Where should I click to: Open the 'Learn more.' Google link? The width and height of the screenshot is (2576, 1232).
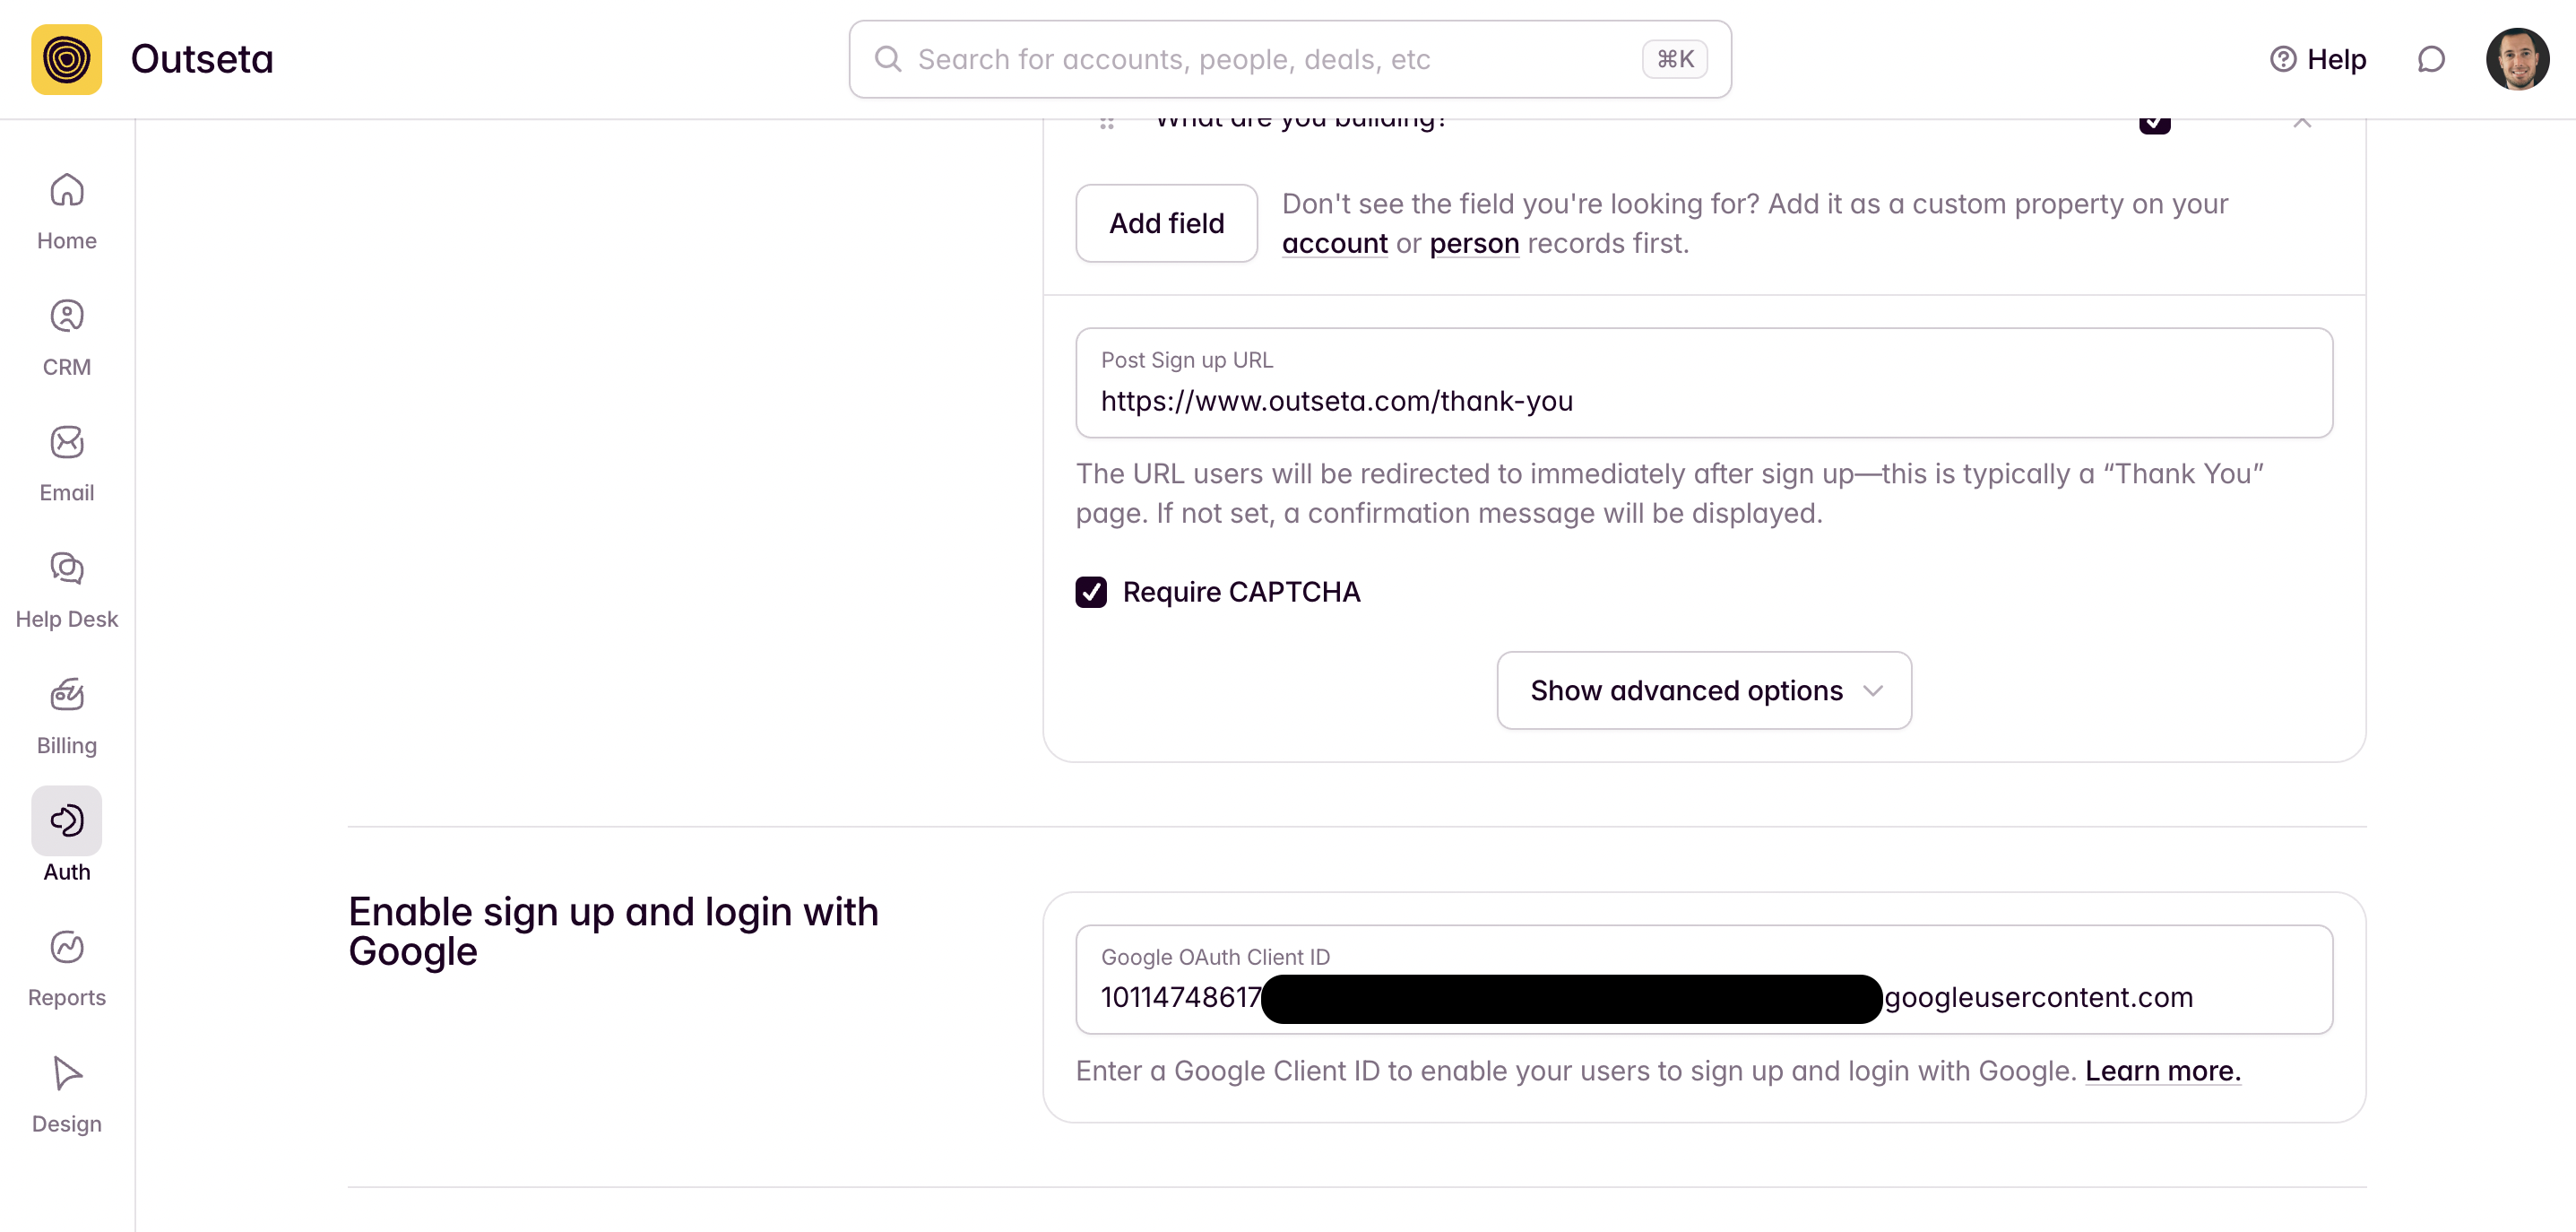(x=2163, y=1070)
